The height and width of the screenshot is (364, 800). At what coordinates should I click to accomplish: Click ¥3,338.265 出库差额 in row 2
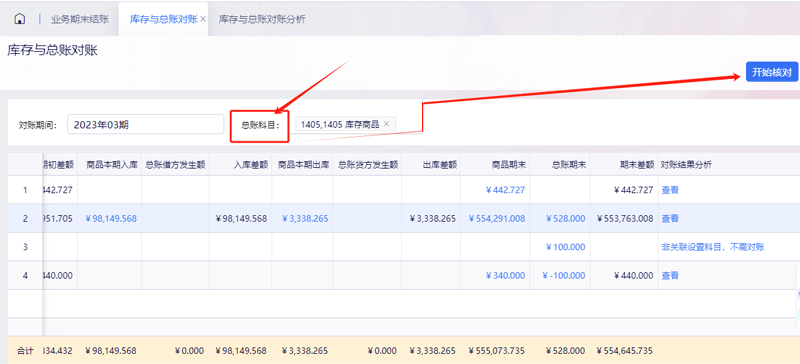pos(433,219)
